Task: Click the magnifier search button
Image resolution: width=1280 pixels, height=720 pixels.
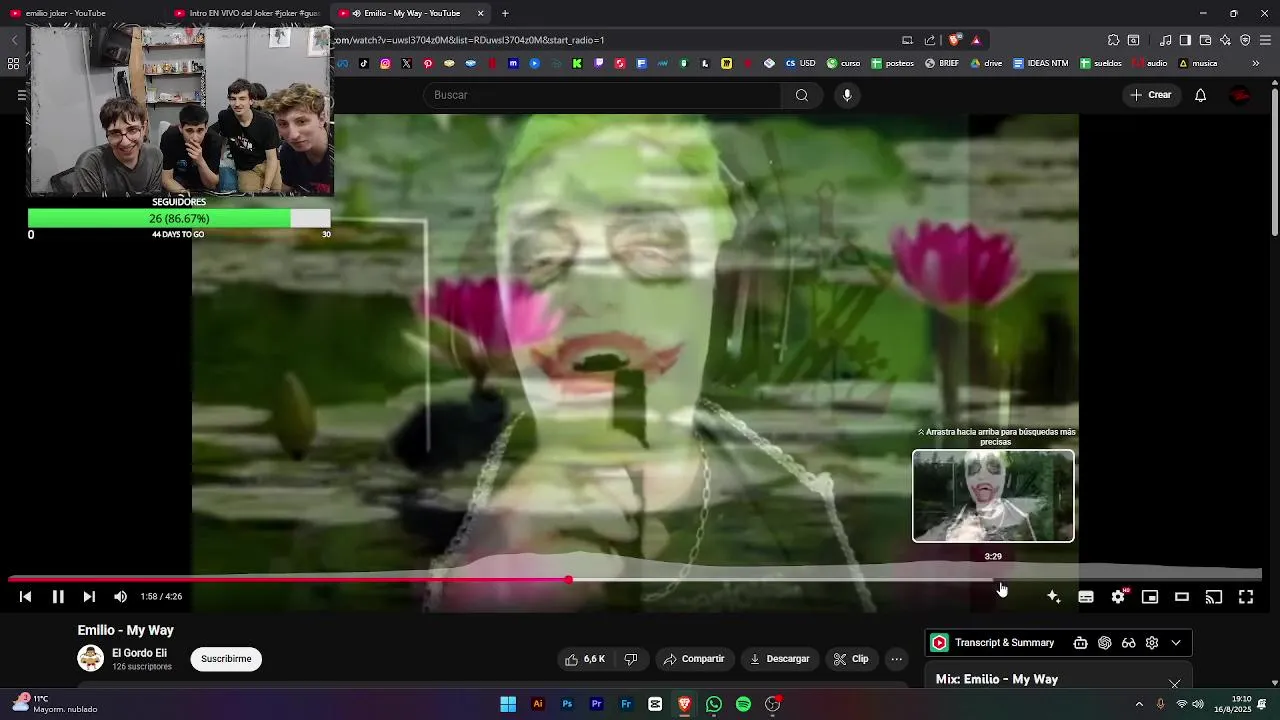Action: 802,95
